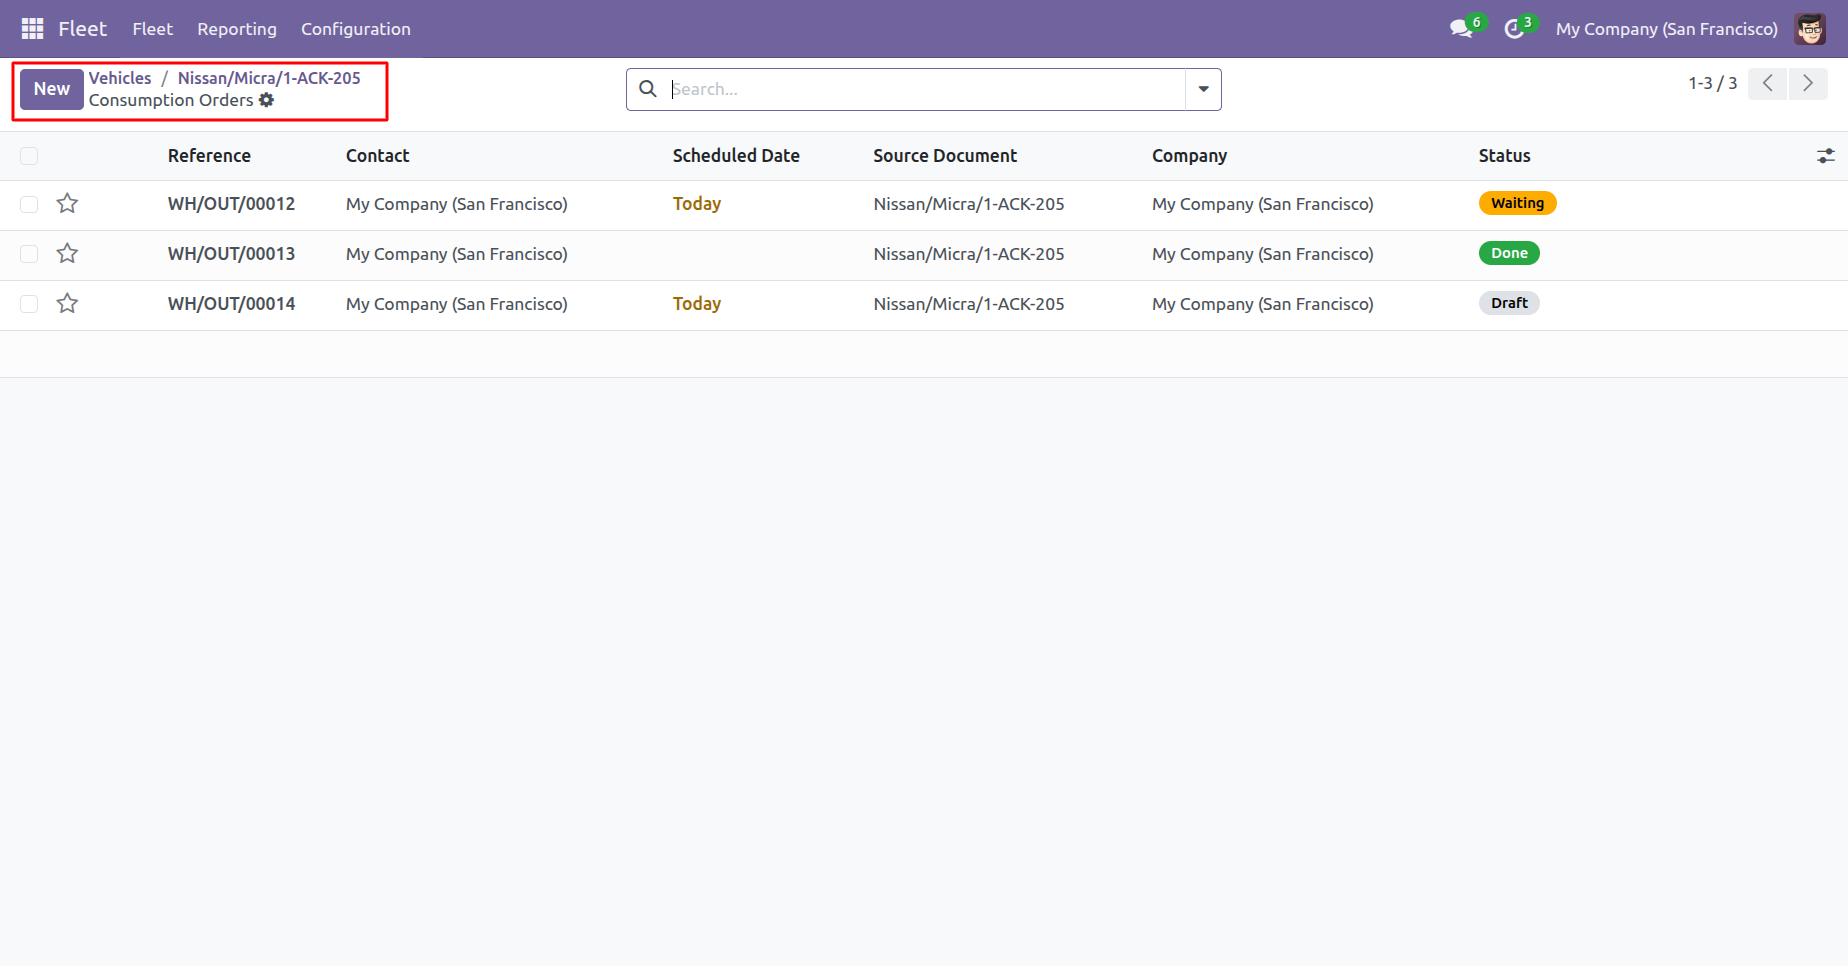Sort by the Company column header

coord(1189,156)
